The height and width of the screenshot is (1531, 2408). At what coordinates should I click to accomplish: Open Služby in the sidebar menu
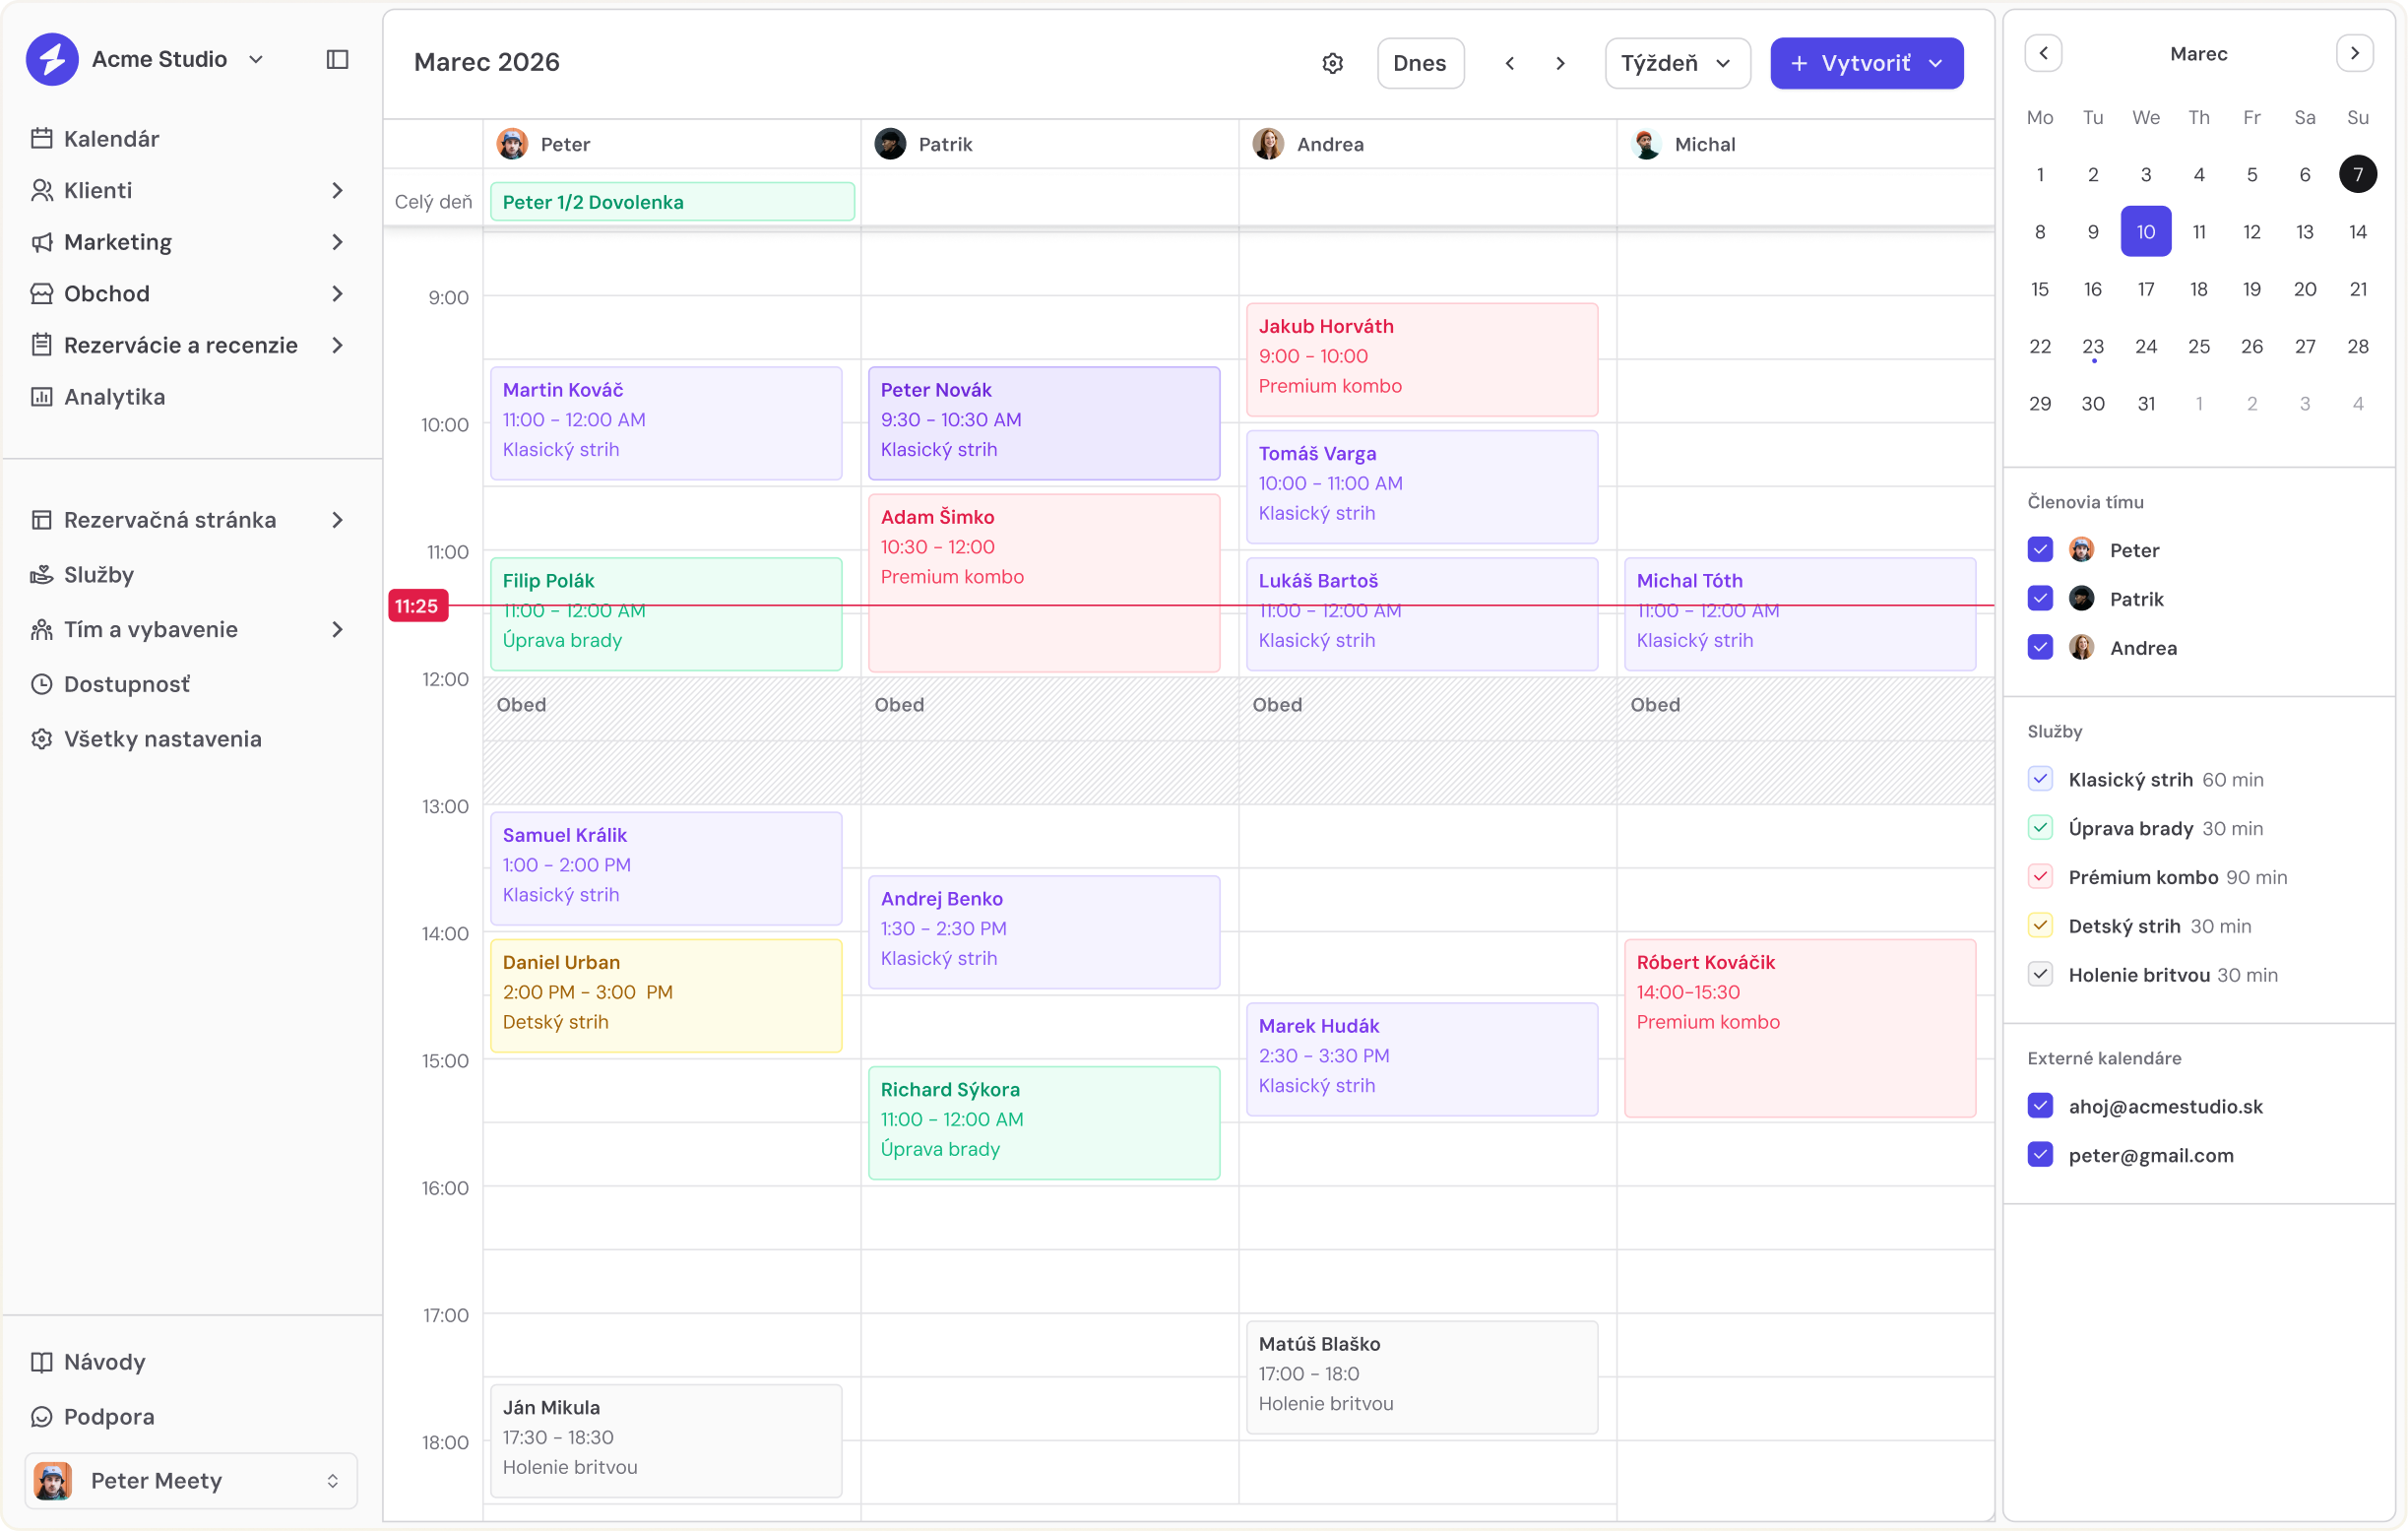pyautogui.click(x=98, y=574)
